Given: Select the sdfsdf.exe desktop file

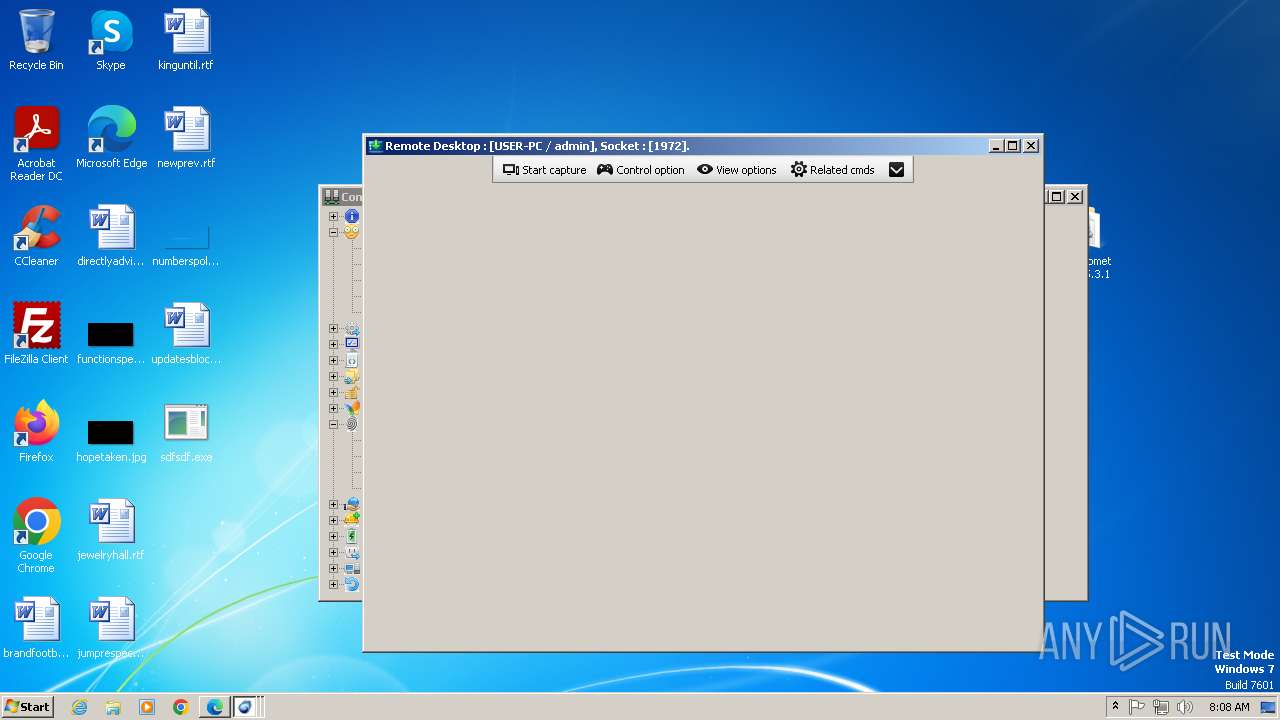Looking at the screenshot, I should pos(186,432).
